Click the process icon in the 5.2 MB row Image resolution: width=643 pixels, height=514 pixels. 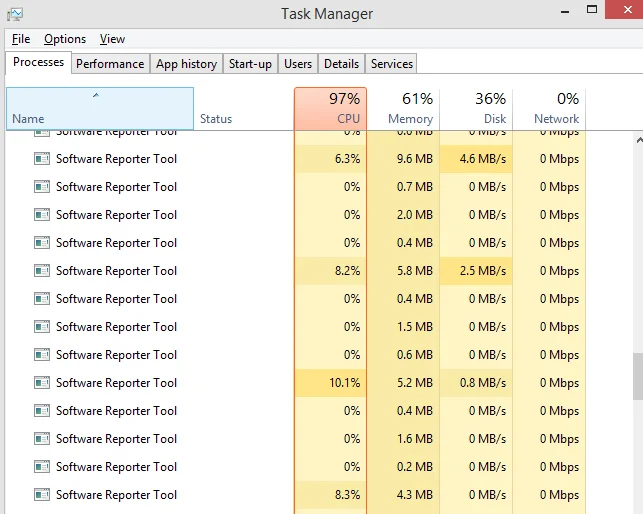click(42, 383)
